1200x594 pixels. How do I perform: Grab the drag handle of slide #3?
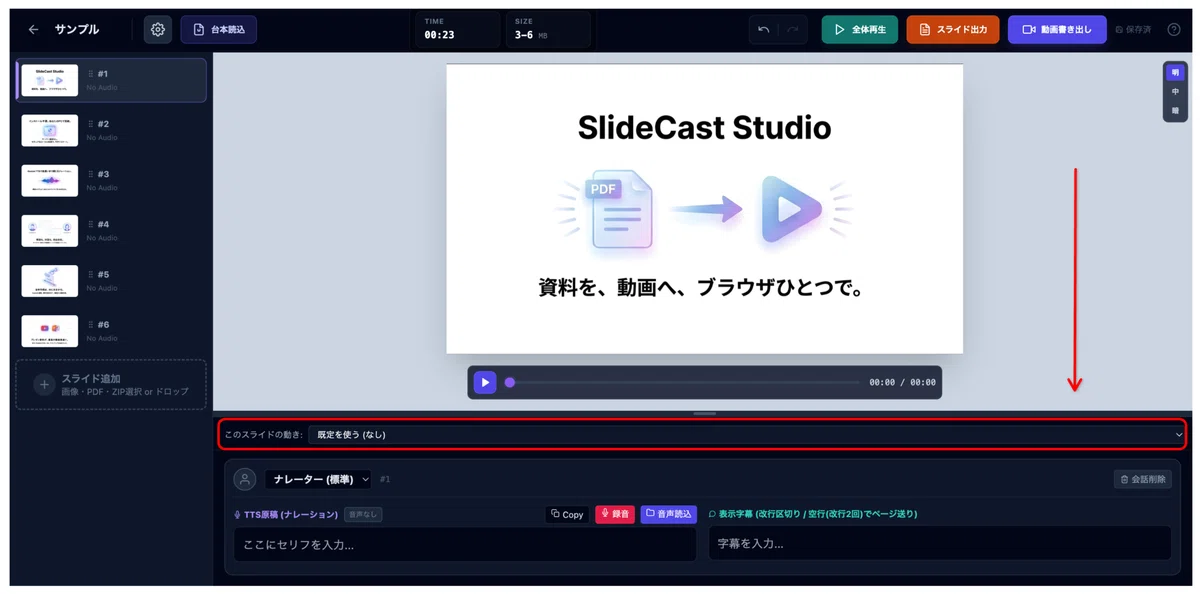click(x=90, y=174)
